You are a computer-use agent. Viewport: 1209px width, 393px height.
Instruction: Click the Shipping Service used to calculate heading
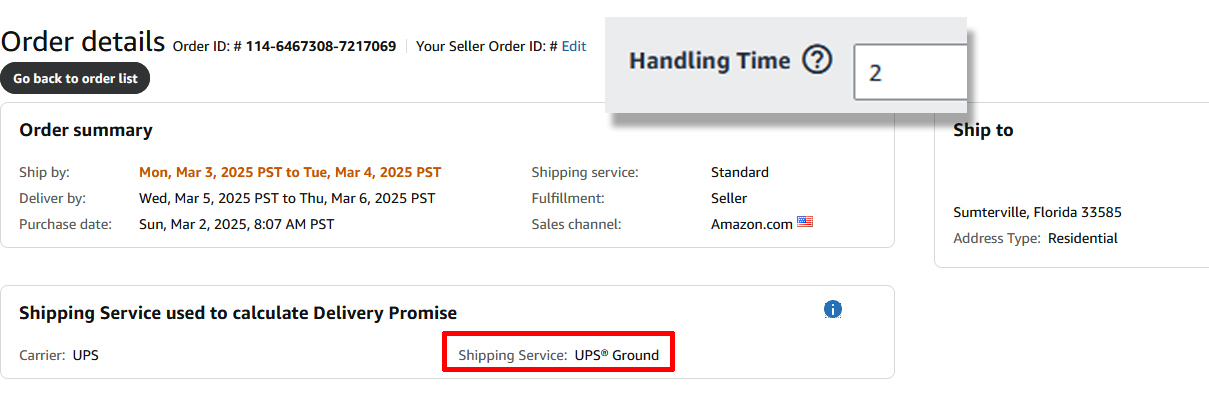(x=238, y=313)
